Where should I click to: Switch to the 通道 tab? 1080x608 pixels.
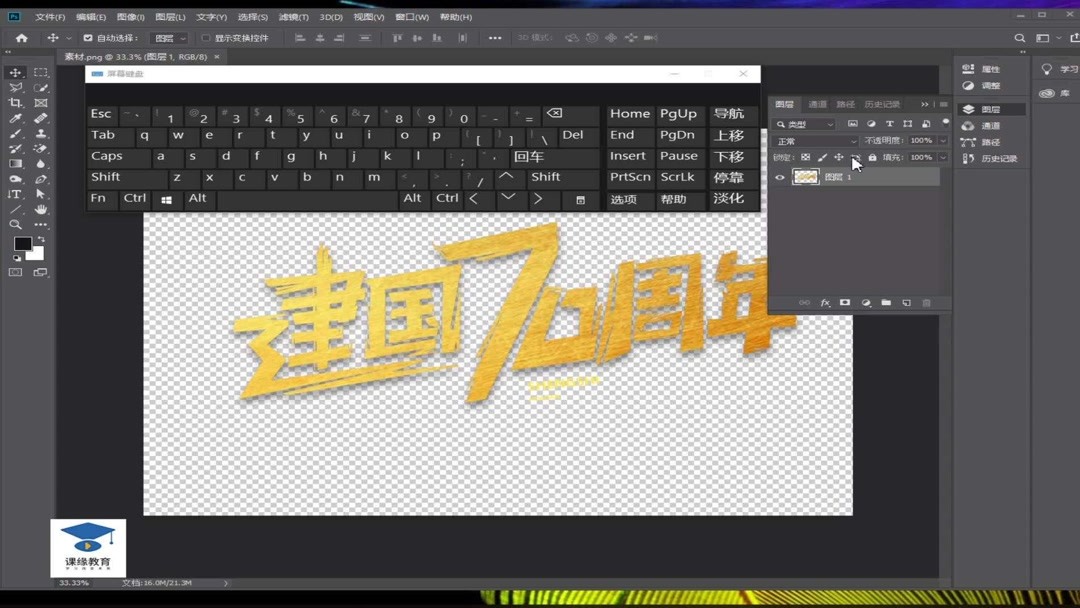(x=818, y=104)
